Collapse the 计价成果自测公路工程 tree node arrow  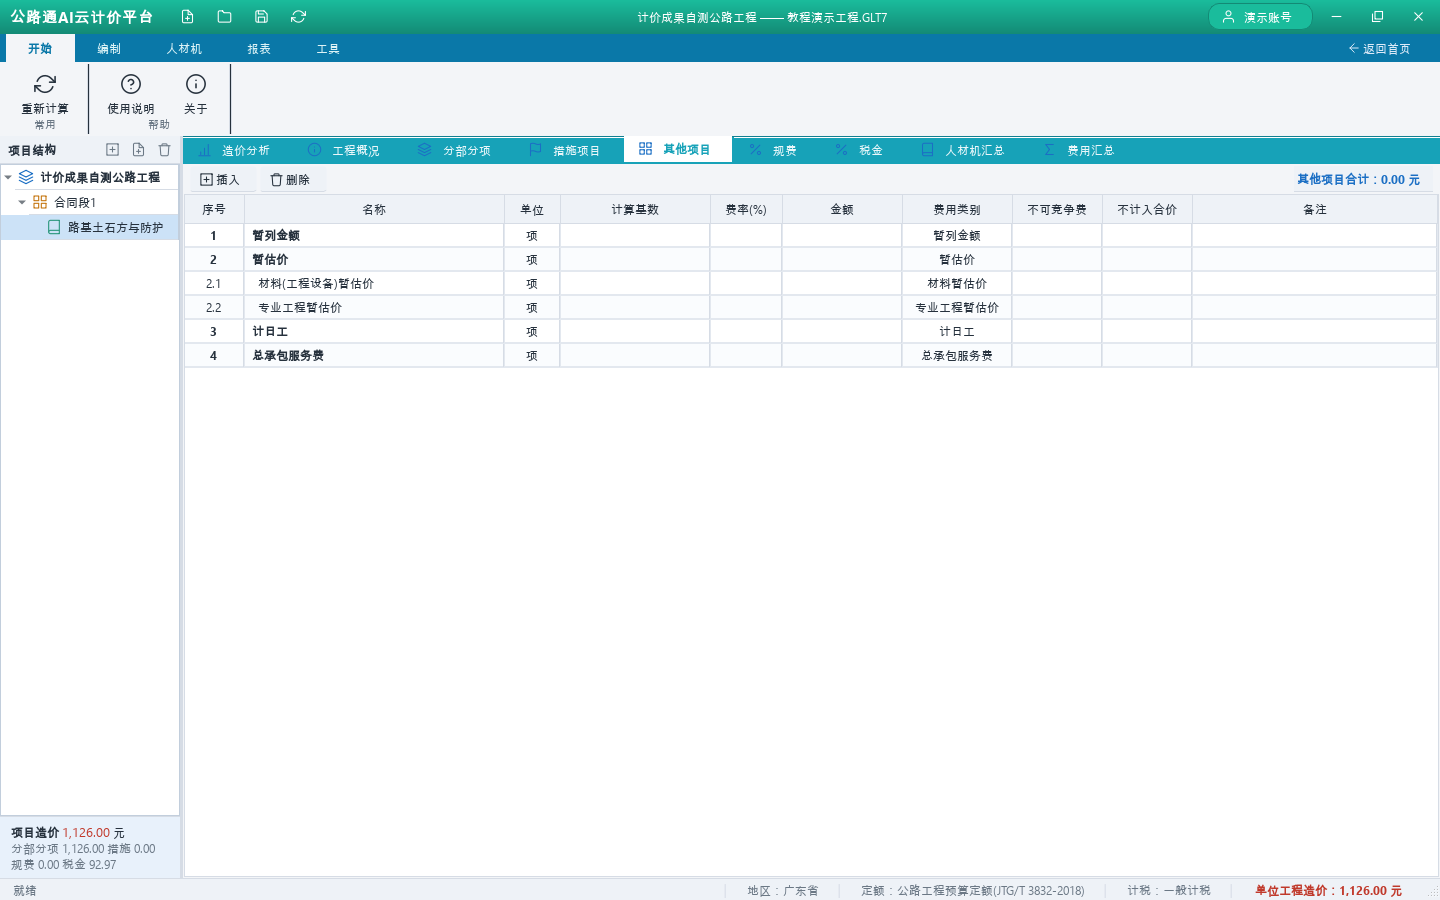tap(8, 177)
